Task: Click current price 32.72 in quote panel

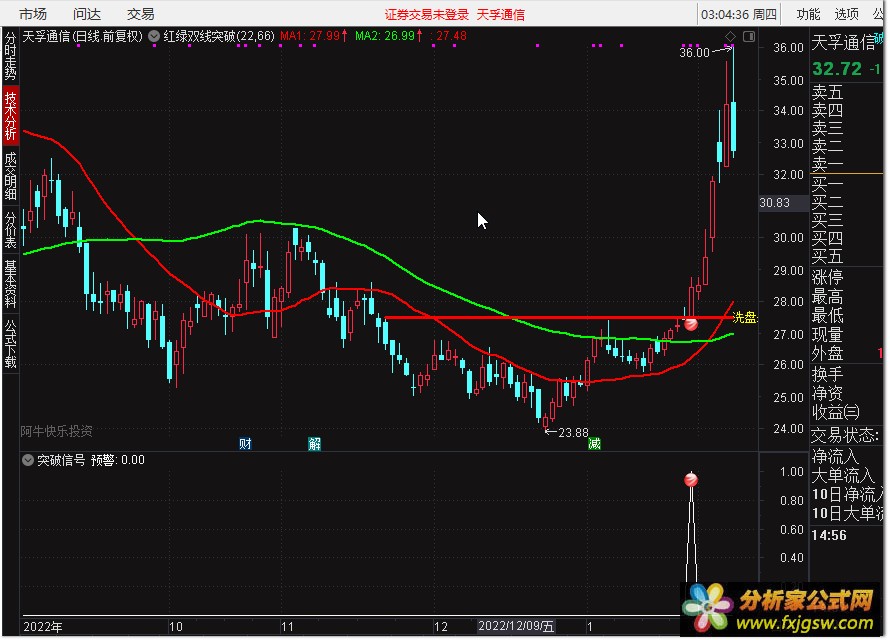Action: click(837, 69)
